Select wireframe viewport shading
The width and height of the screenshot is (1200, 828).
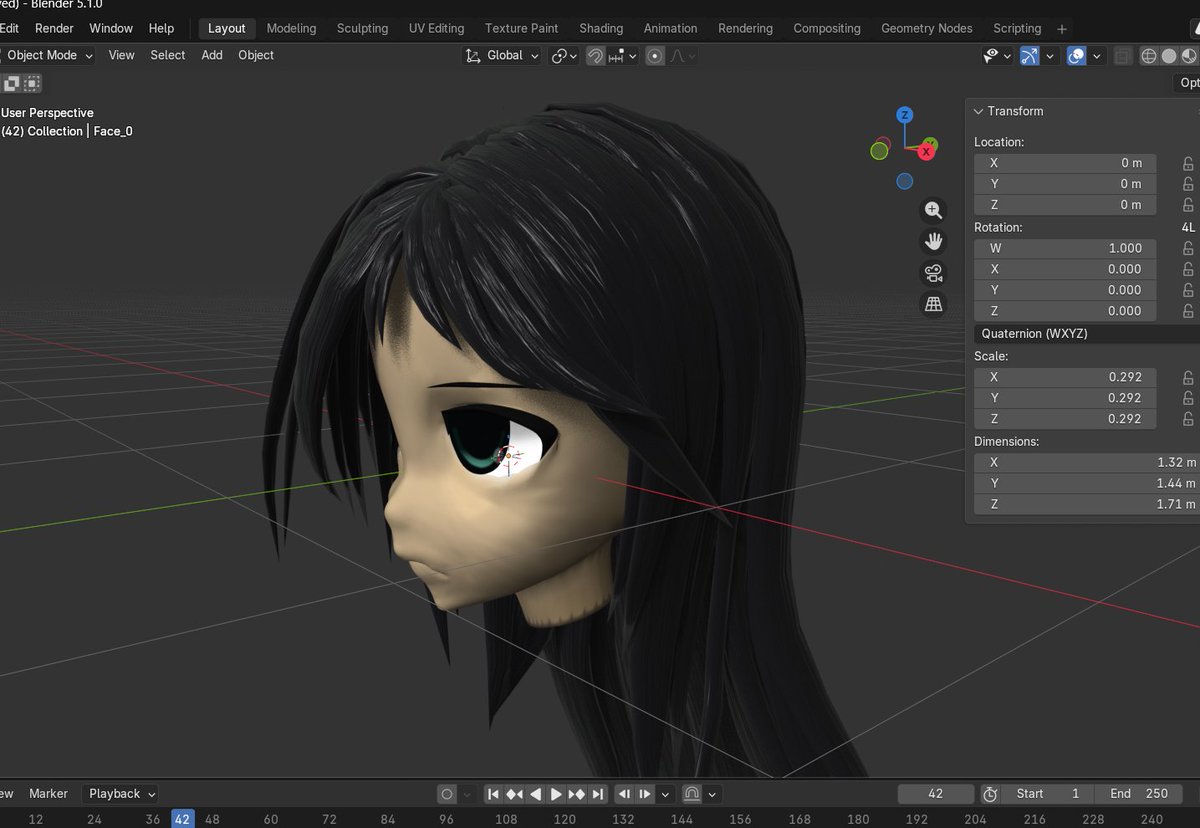point(1149,56)
